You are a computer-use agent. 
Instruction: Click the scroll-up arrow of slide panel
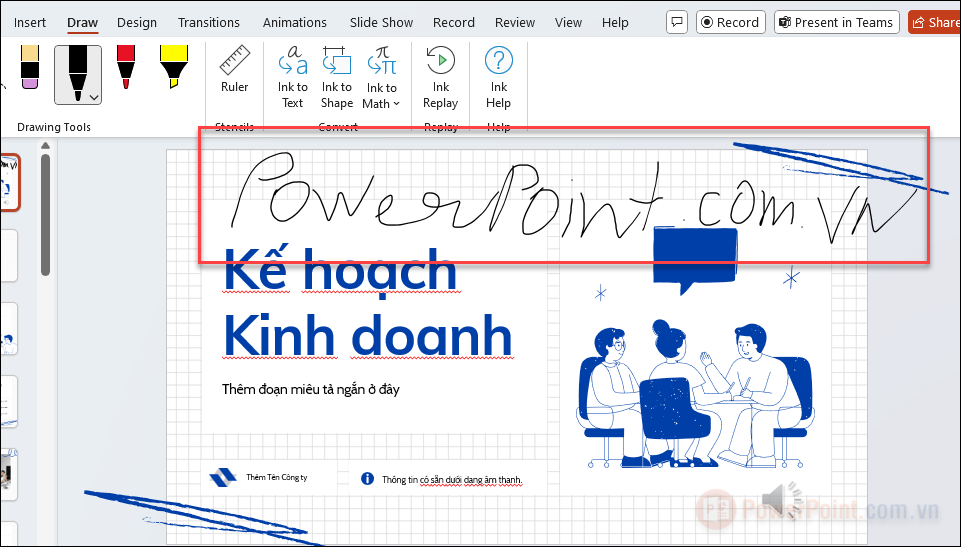(45, 146)
